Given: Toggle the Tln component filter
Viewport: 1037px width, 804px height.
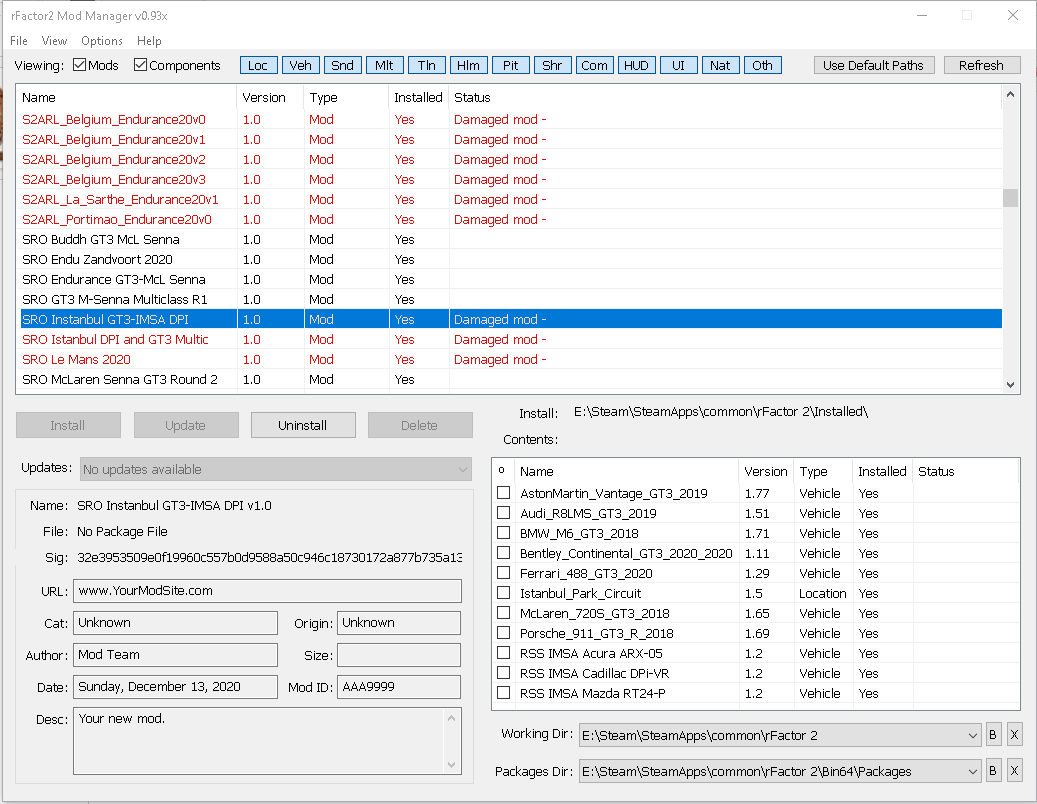Looking at the screenshot, I should pyautogui.click(x=427, y=65).
